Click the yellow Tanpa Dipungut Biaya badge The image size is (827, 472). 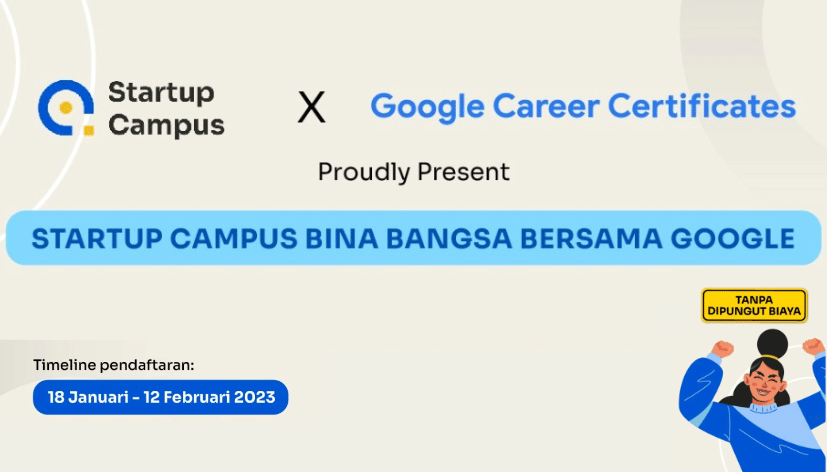[754, 305]
